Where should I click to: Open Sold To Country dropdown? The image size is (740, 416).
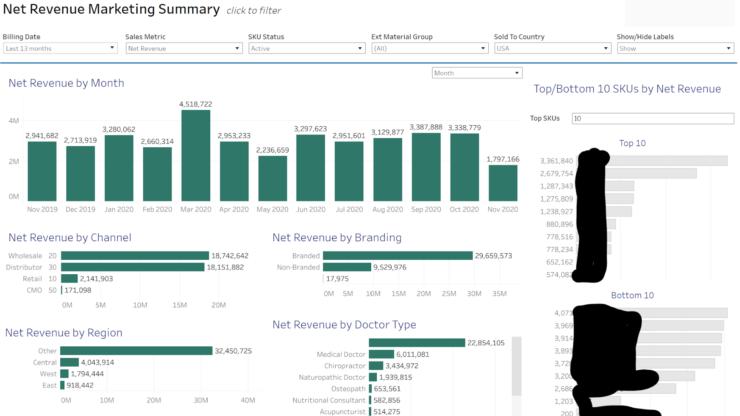click(550, 48)
